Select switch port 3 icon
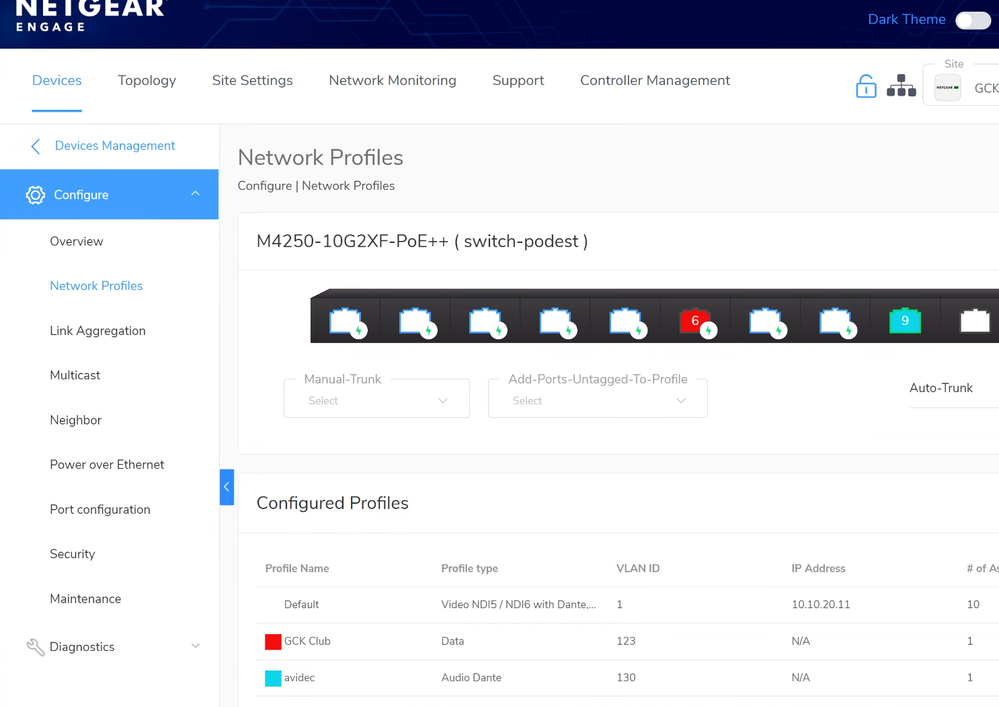Image resolution: width=999 pixels, height=707 pixels. [485, 321]
